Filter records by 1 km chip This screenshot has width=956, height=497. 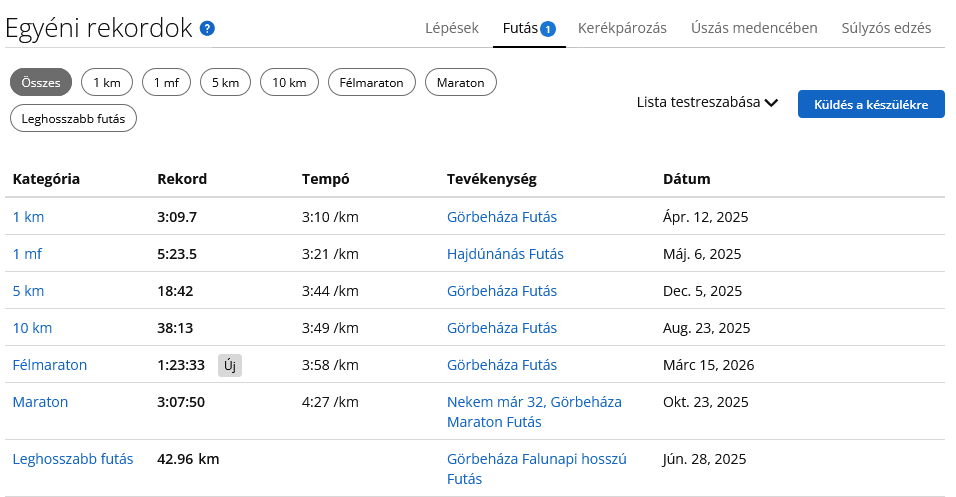[x=106, y=82]
